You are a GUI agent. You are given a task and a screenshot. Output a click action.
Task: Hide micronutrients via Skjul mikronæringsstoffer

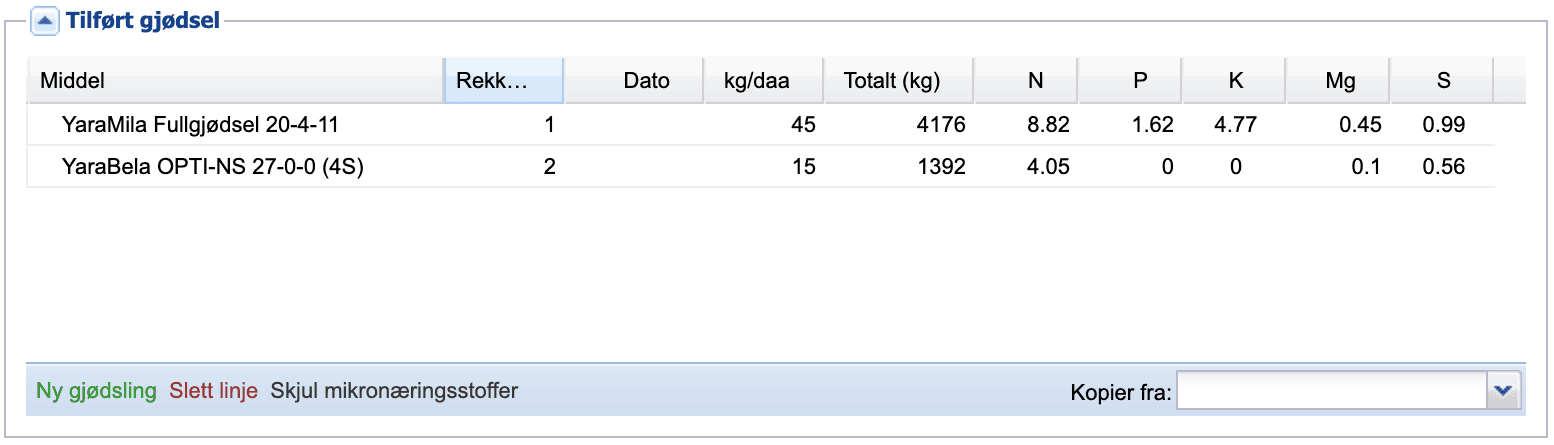click(395, 391)
